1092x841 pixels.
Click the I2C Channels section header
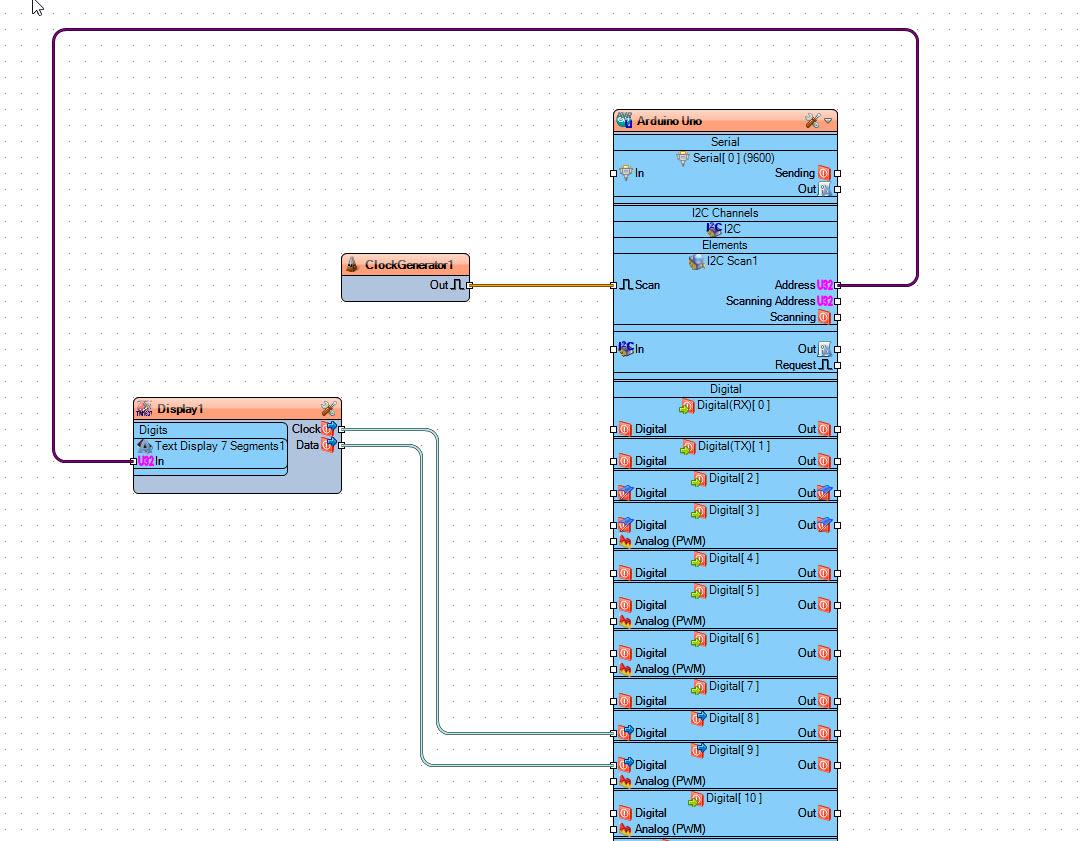(x=725, y=213)
